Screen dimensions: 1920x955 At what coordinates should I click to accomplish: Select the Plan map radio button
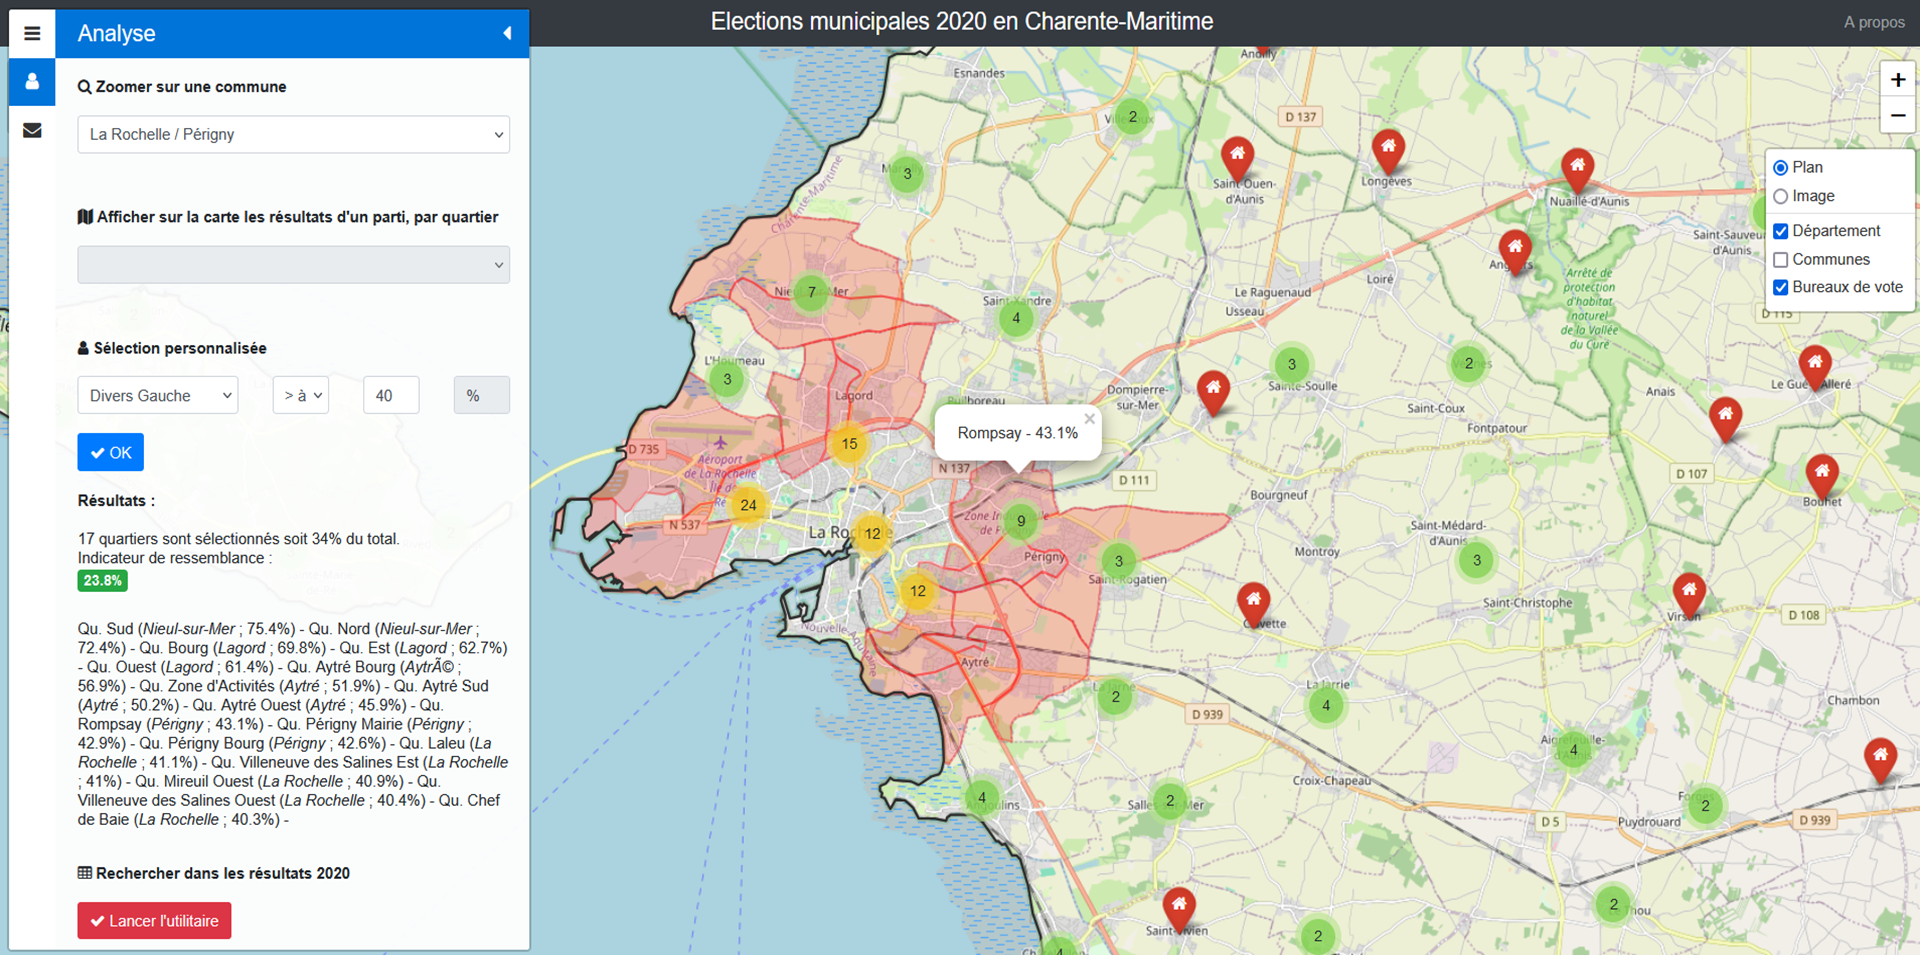point(1780,168)
